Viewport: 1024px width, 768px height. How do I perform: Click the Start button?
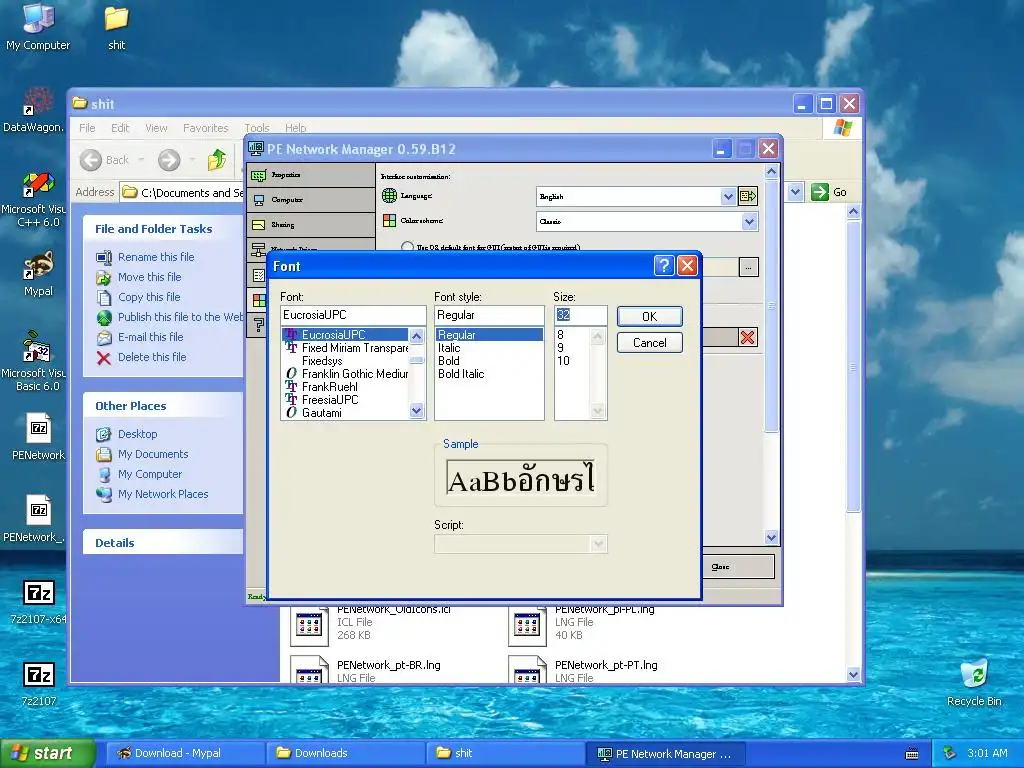pyautogui.click(x=47, y=753)
